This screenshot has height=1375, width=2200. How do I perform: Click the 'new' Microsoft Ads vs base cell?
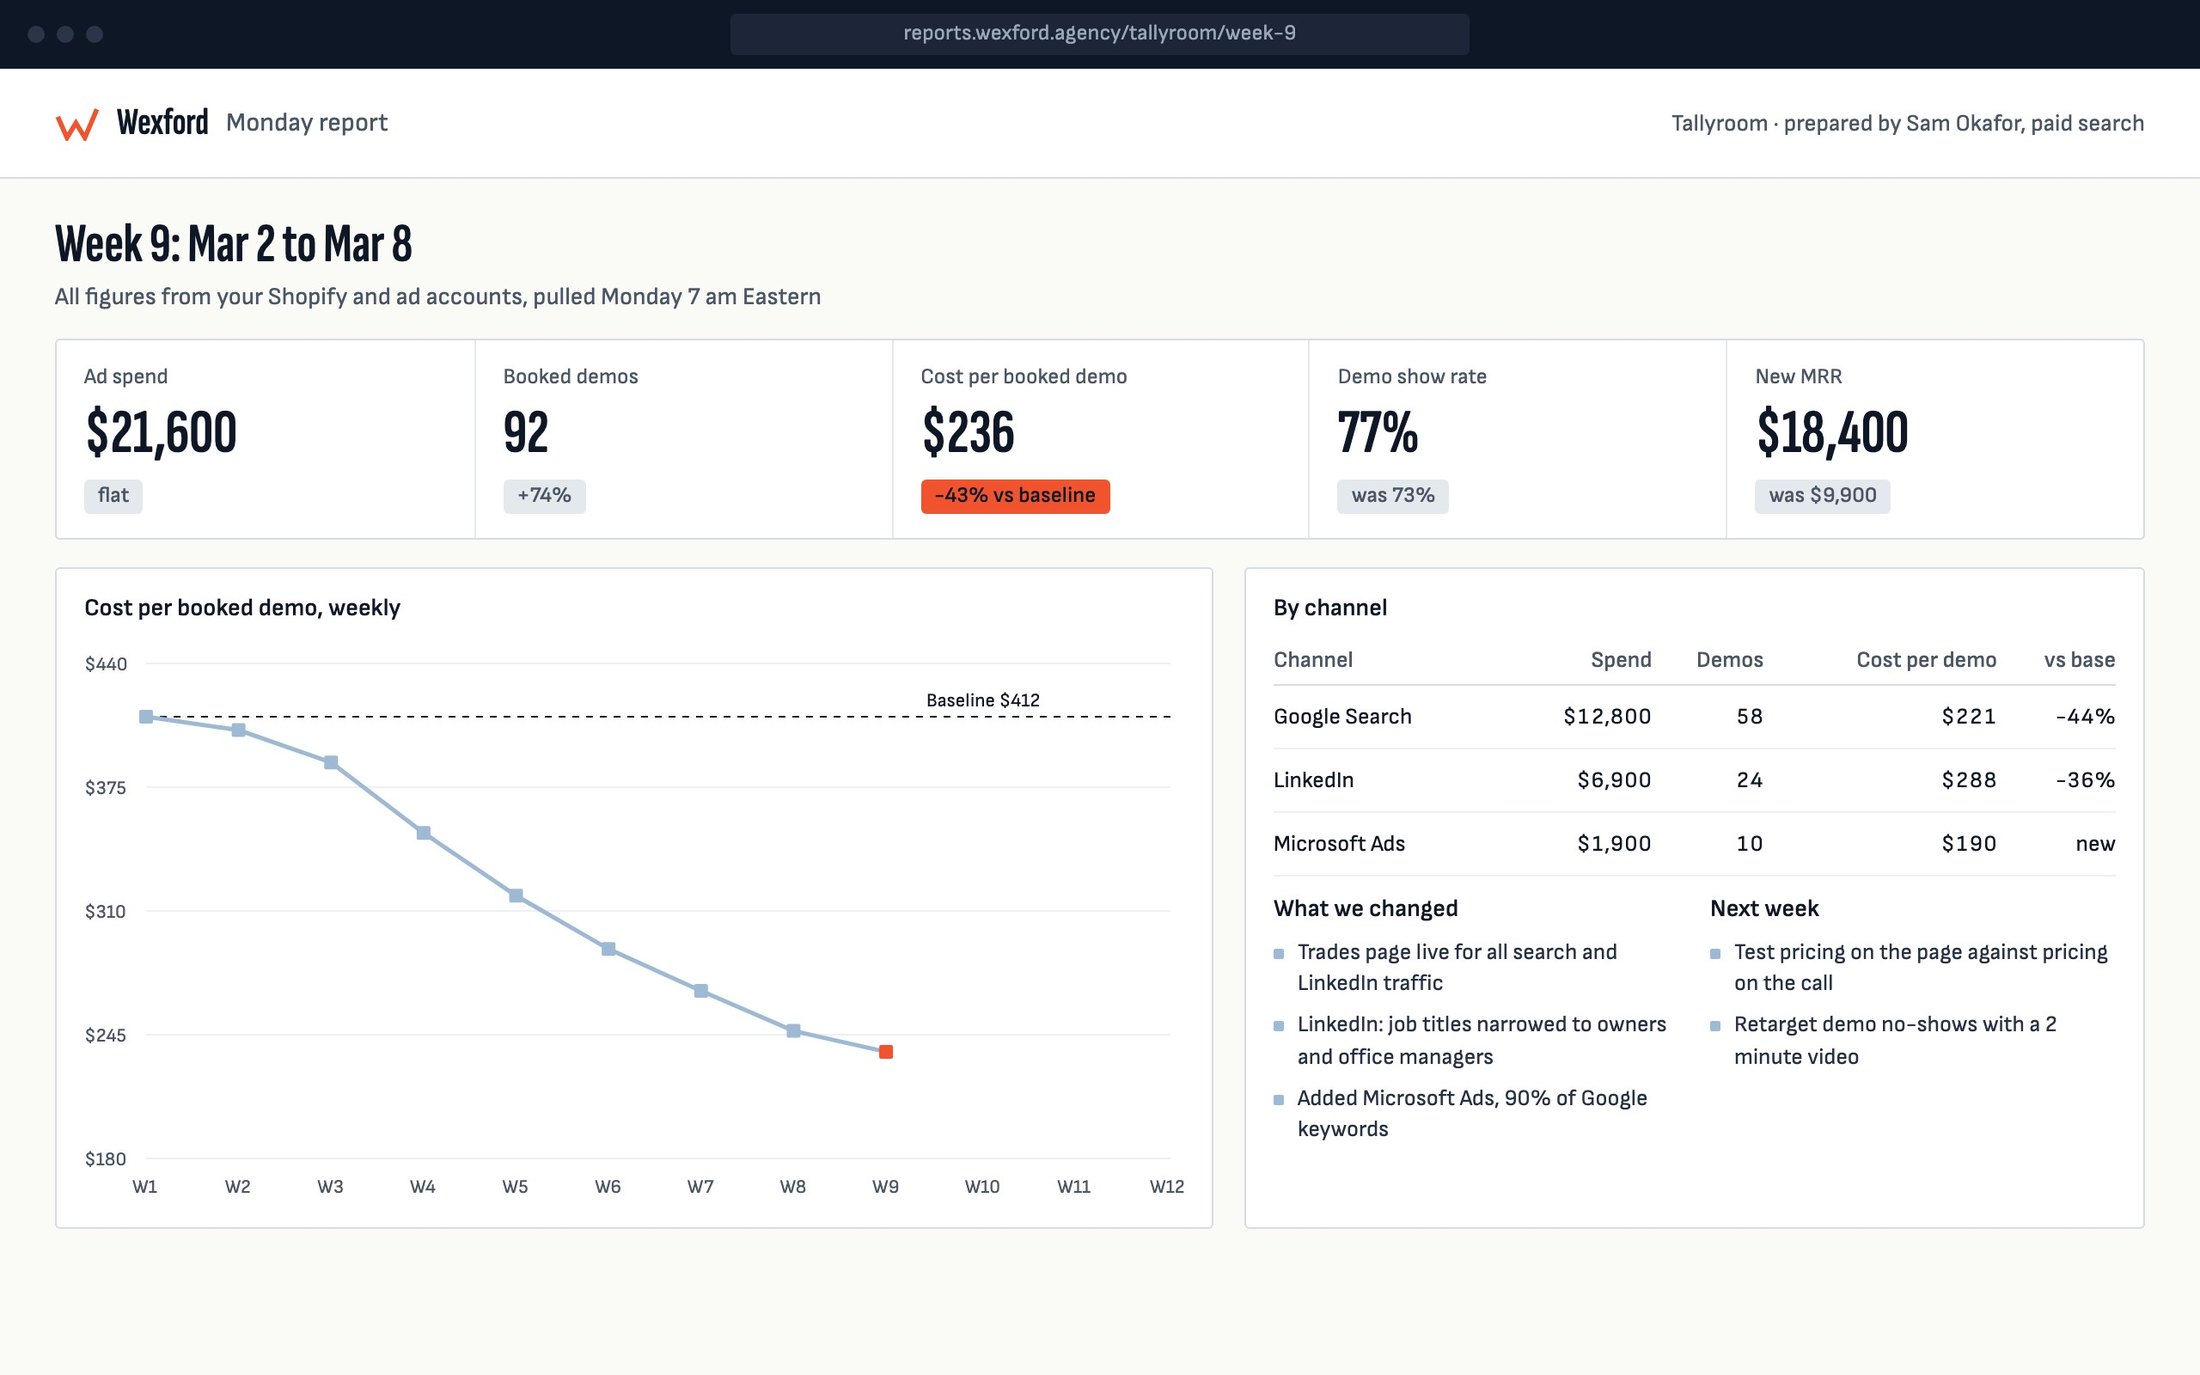pyautogui.click(x=2095, y=844)
